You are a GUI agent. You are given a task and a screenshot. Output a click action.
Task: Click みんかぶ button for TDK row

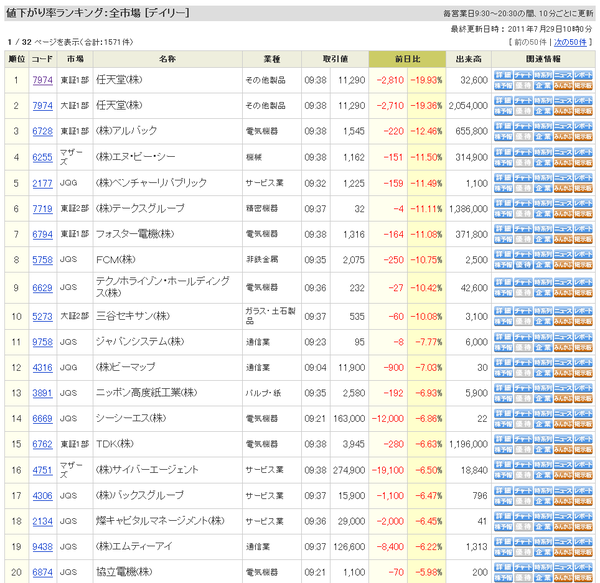pos(563,449)
